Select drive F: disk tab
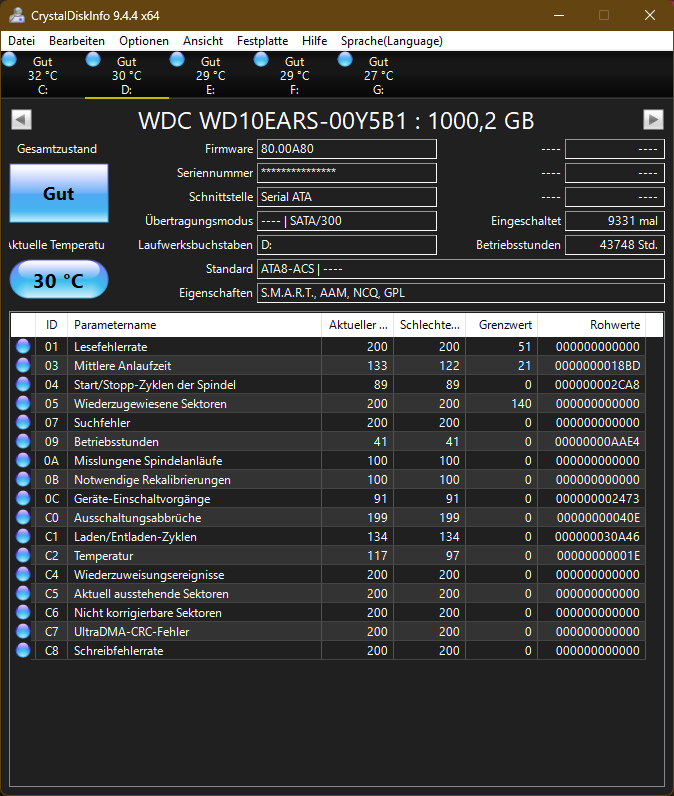The height and width of the screenshot is (796, 674). coord(294,75)
